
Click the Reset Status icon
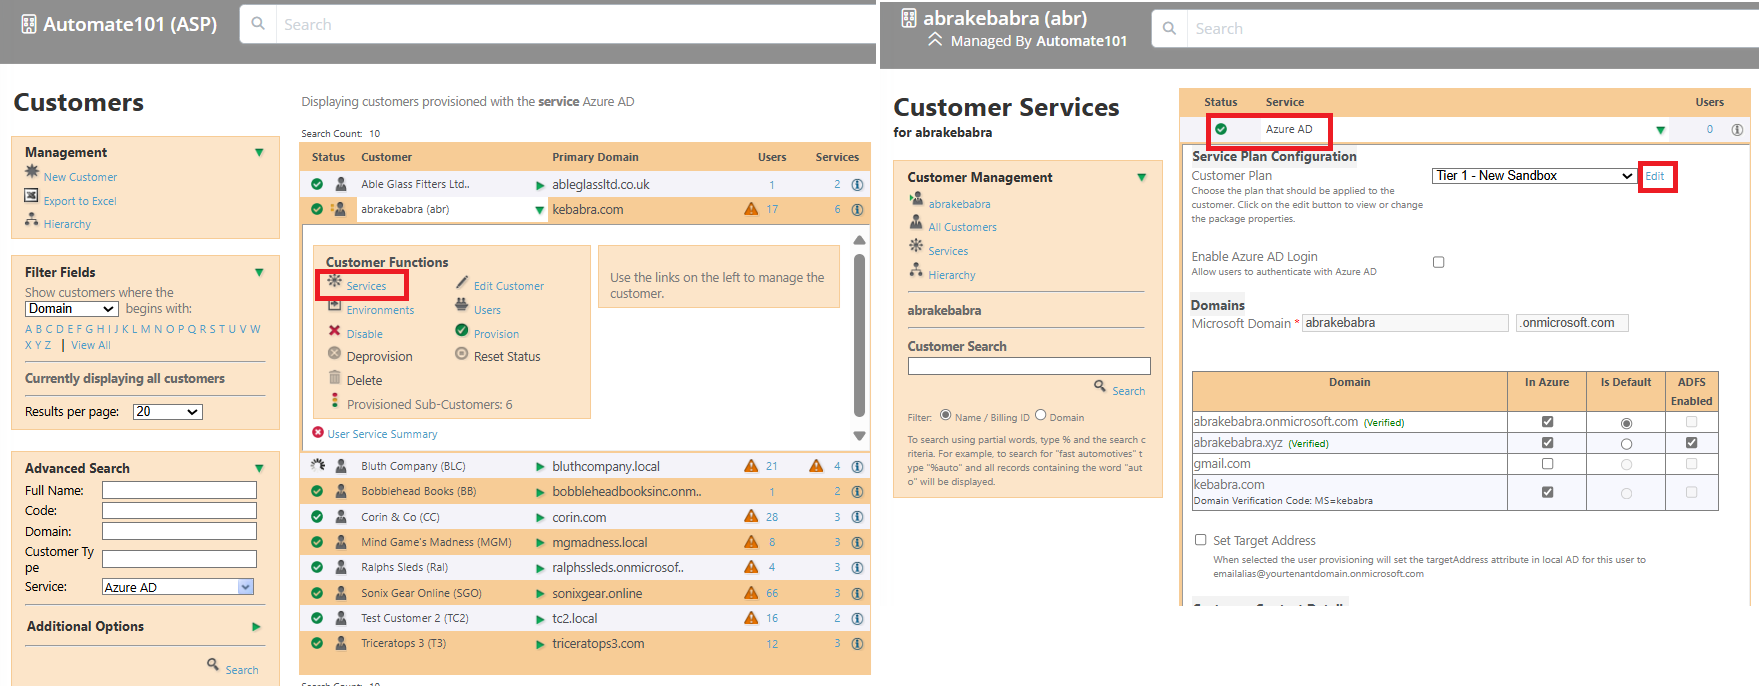click(x=462, y=353)
